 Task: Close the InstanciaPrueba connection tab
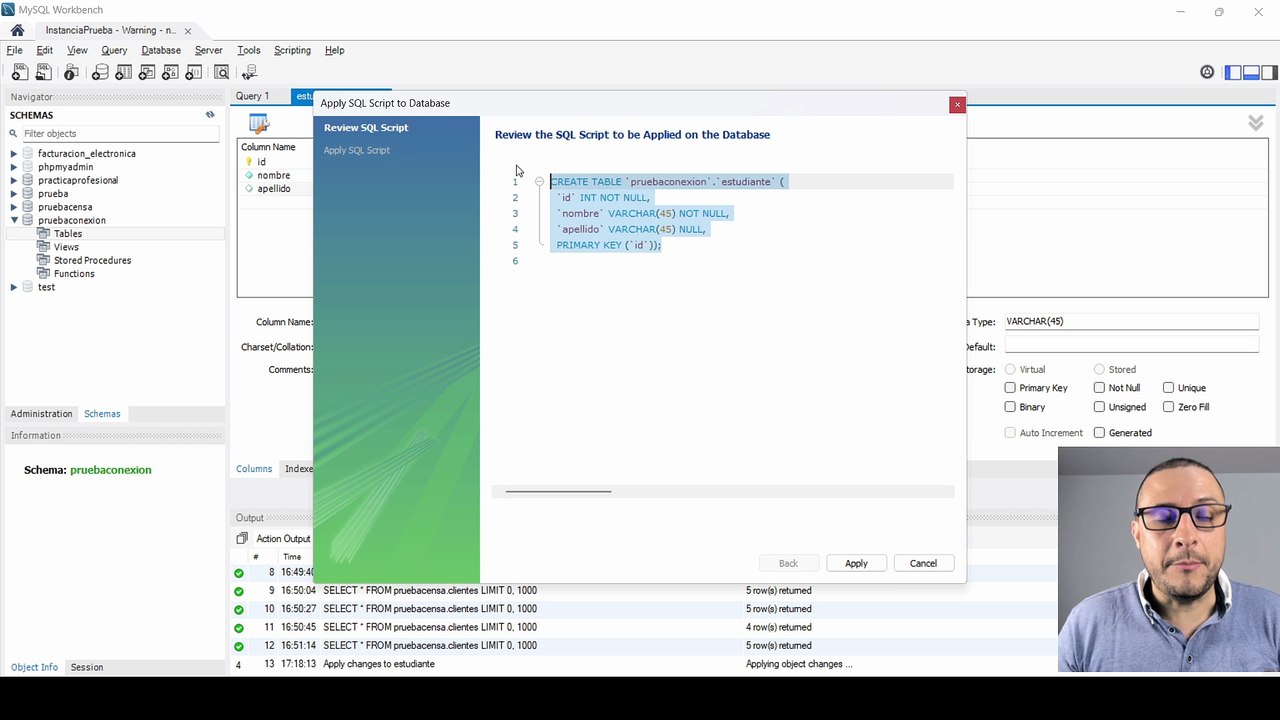point(187,31)
